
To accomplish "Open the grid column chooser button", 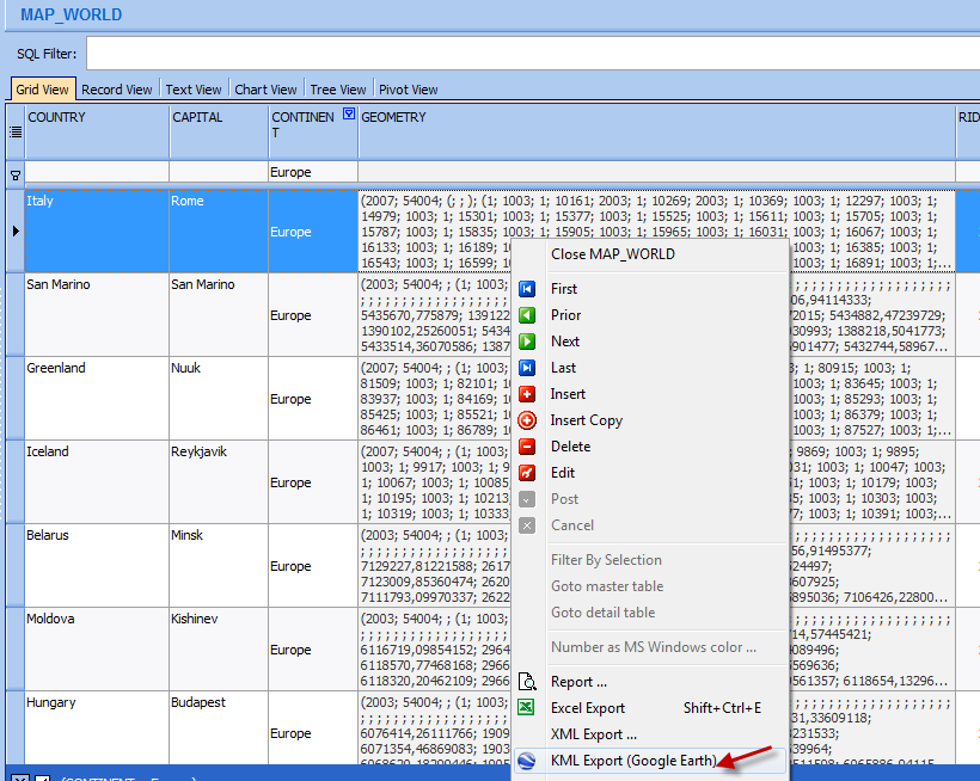I will 15,131.
